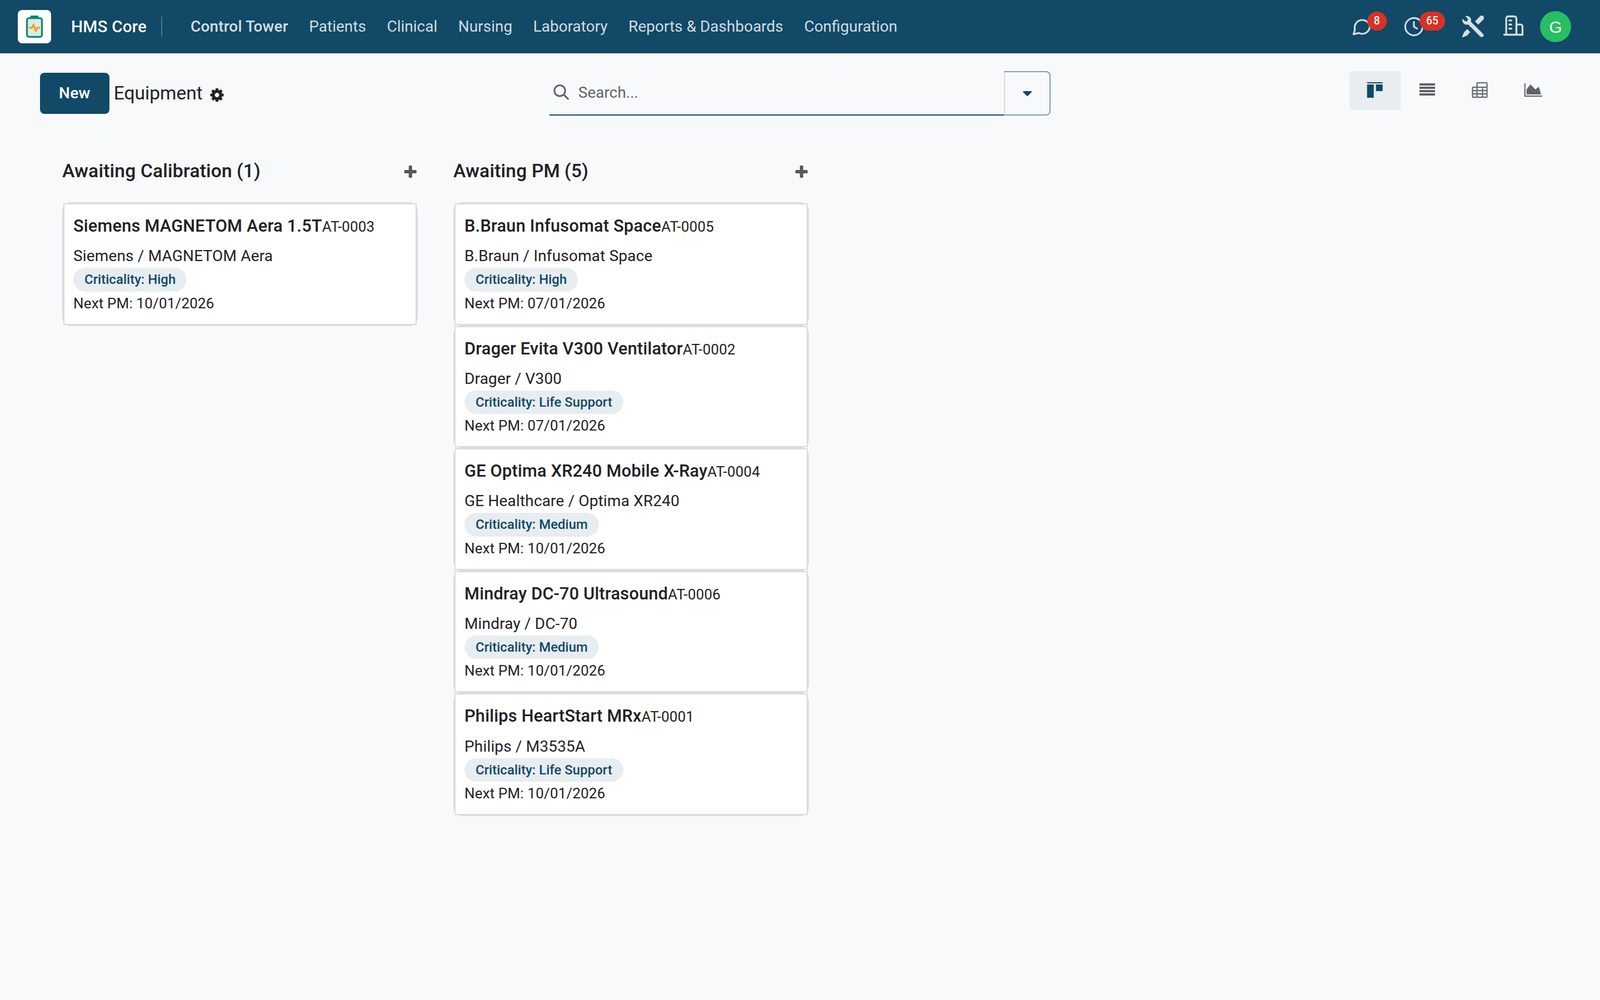
Task: Switch to the list view icon
Action: 1427,90
